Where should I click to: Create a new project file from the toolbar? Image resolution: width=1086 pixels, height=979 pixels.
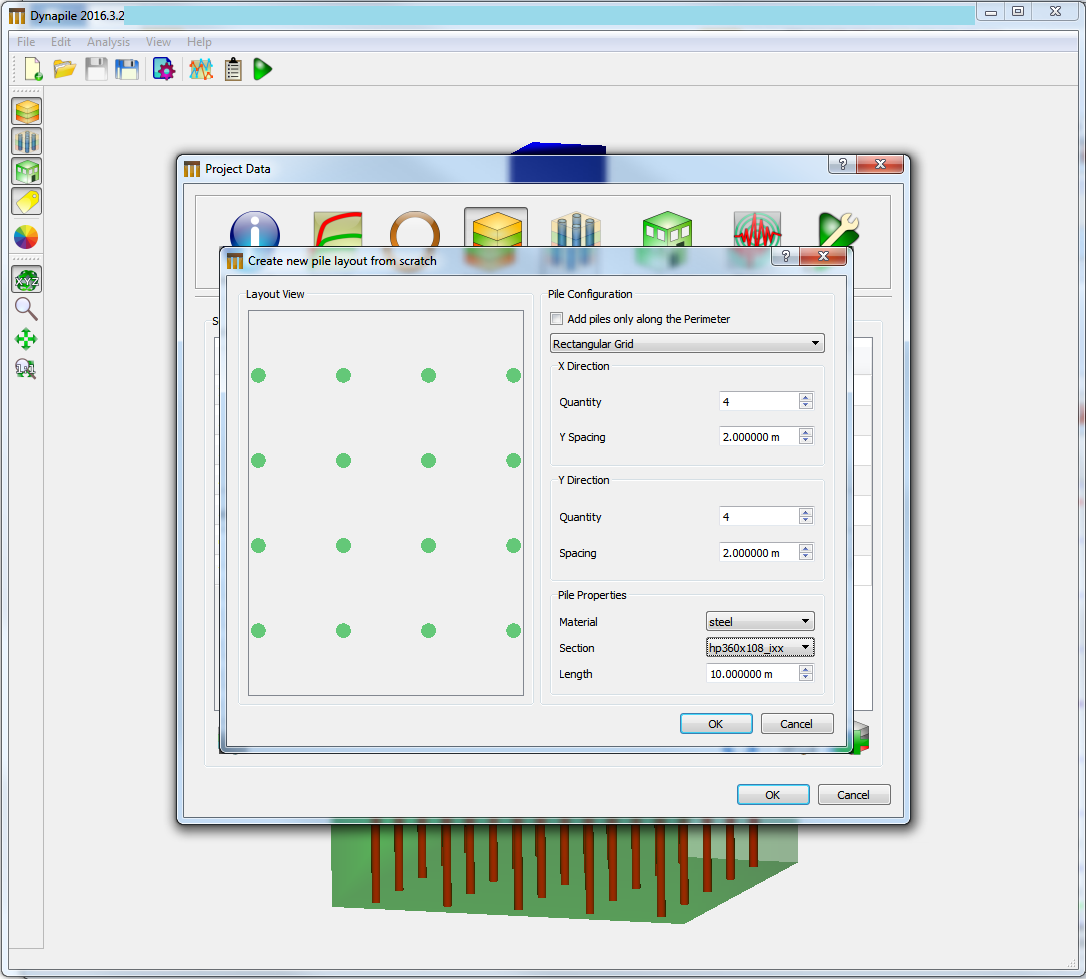[33, 69]
